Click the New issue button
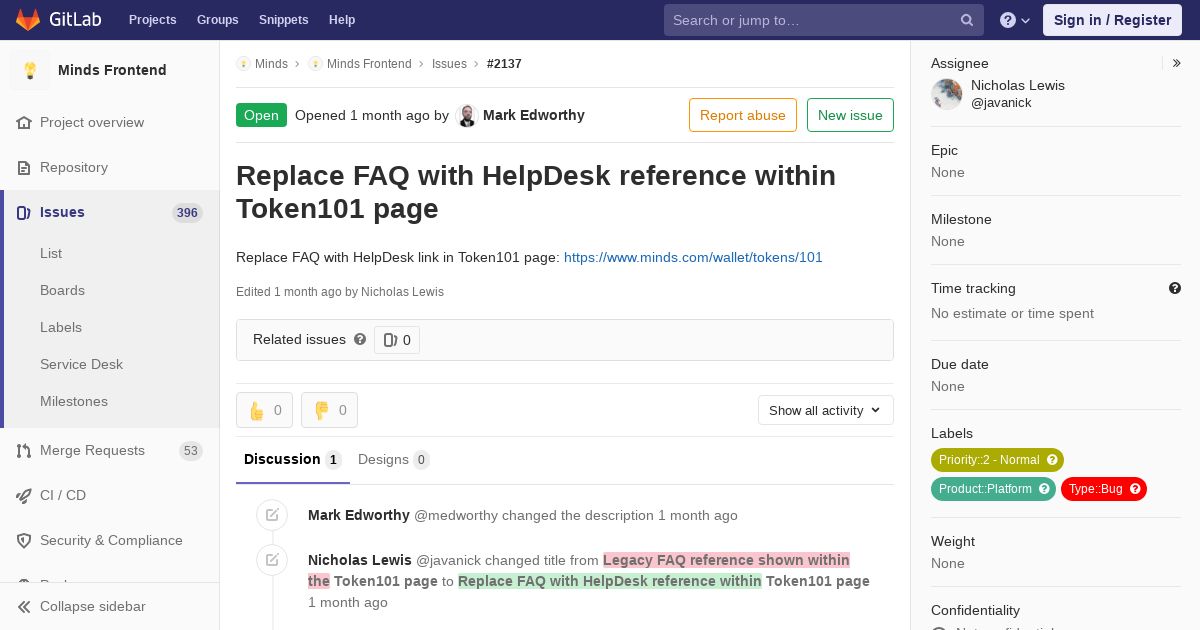The width and height of the screenshot is (1200, 630). click(x=850, y=115)
